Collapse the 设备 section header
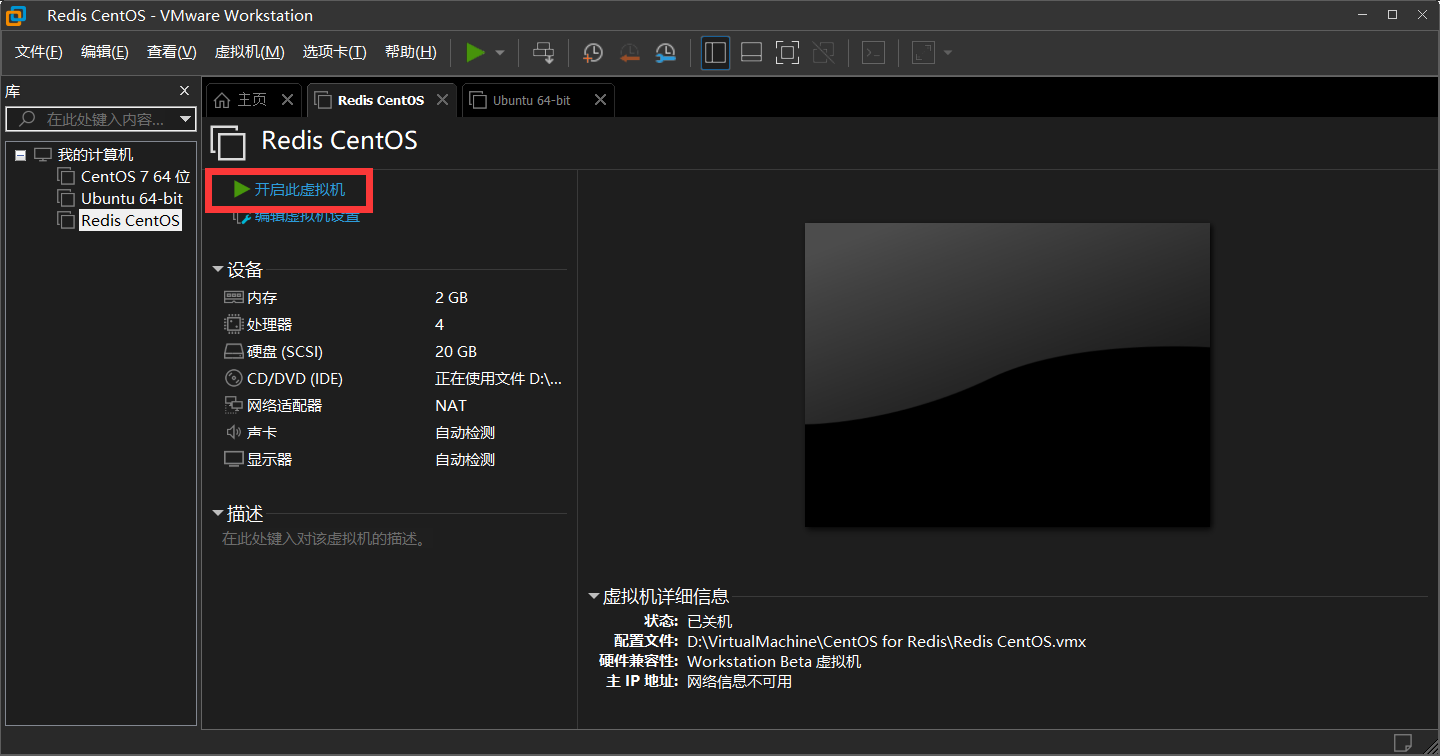1440x756 pixels. point(218,269)
